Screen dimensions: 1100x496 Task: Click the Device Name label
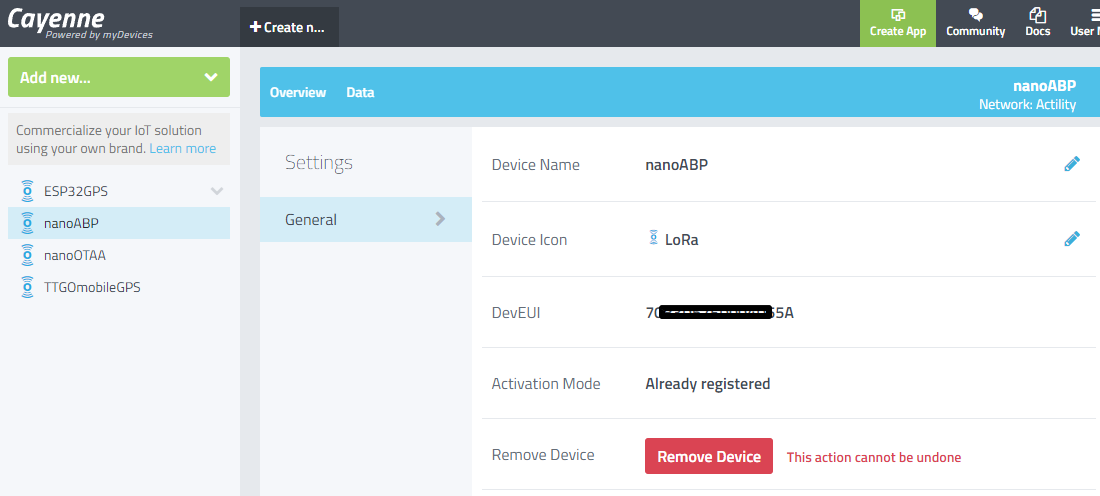click(x=535, y=165)
